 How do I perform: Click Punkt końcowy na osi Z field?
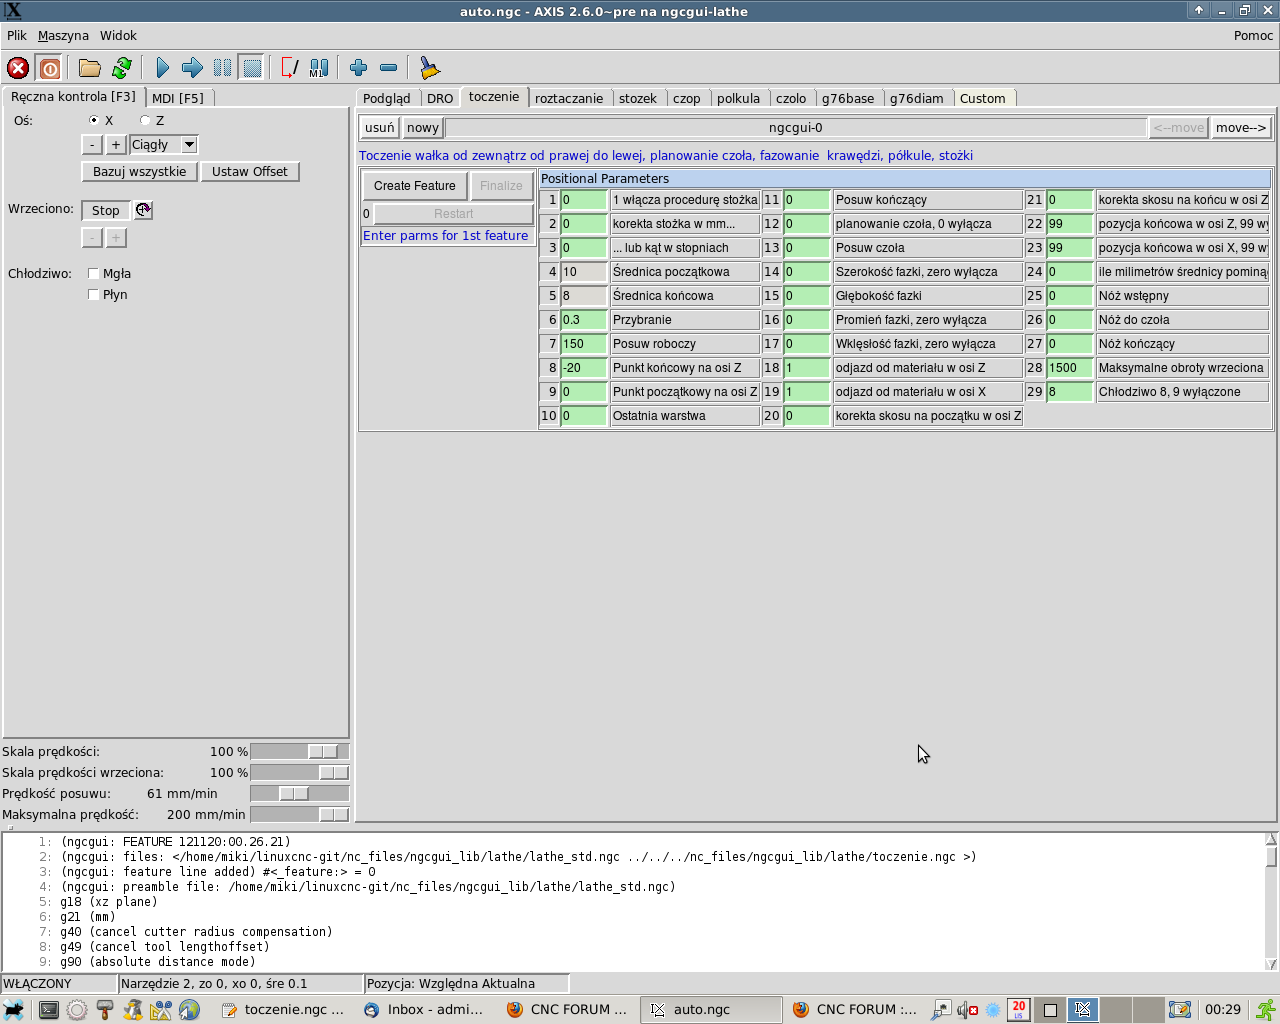click(x=584, y=368)
